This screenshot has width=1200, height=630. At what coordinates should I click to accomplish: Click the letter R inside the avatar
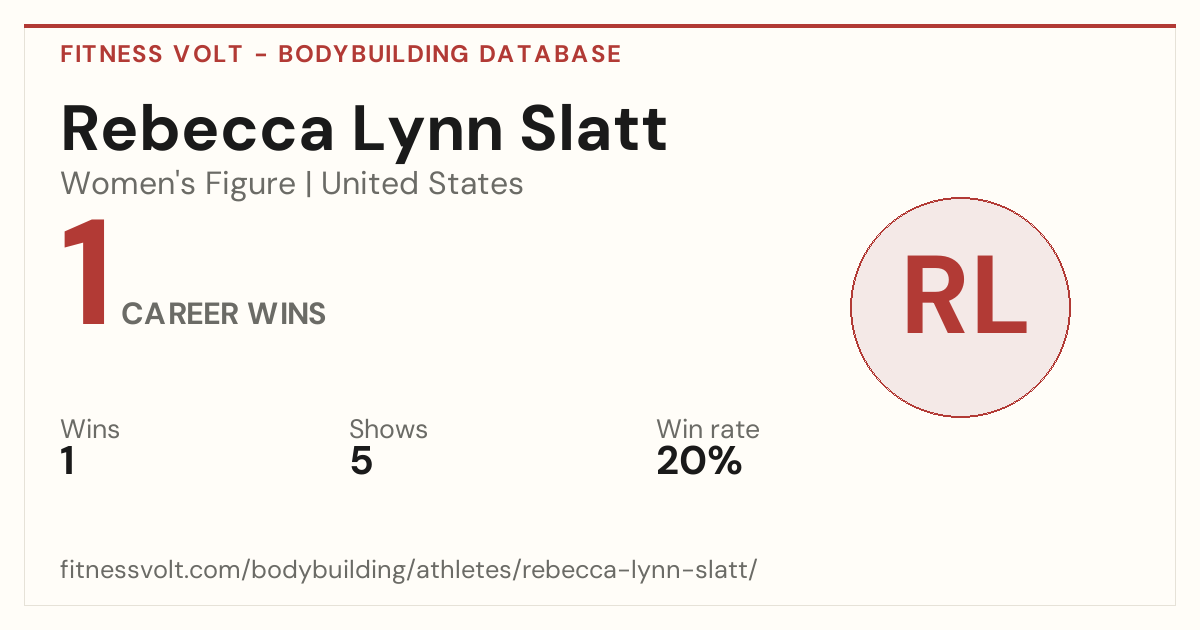click(x=933, y=297)
